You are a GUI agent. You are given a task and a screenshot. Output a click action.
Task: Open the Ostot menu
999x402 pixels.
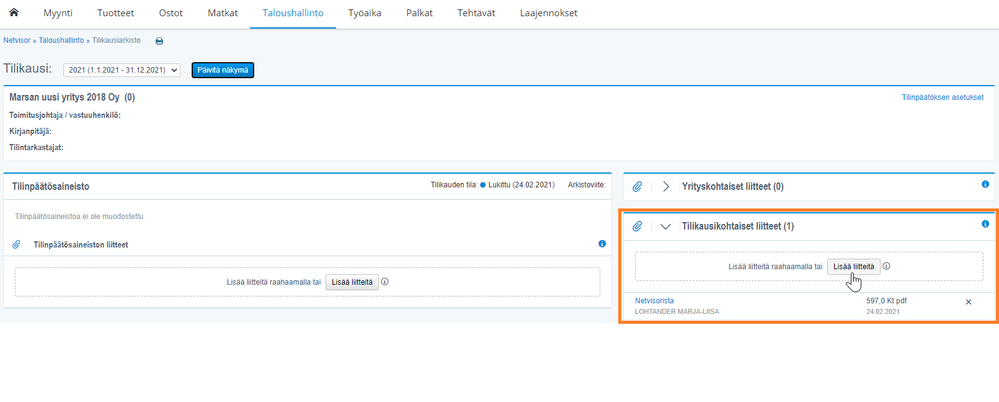click(x=171, y=13)
